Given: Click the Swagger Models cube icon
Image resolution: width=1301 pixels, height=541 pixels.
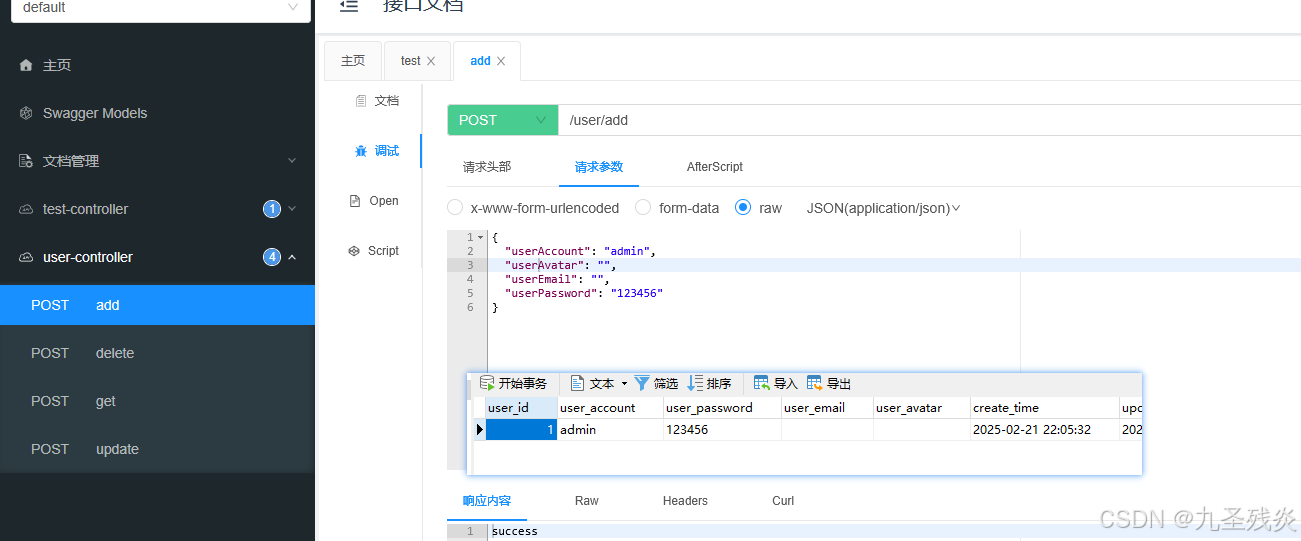Looking at the screenshot, I should coord(26,113).
